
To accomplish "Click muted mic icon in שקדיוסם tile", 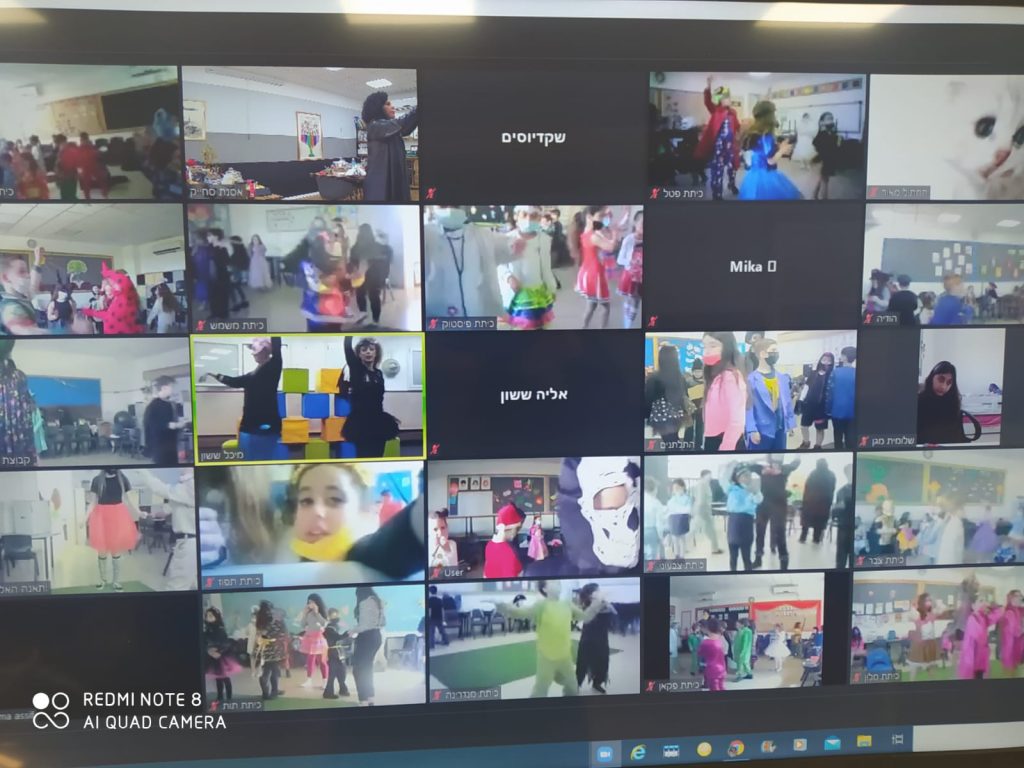I will 430,193.
